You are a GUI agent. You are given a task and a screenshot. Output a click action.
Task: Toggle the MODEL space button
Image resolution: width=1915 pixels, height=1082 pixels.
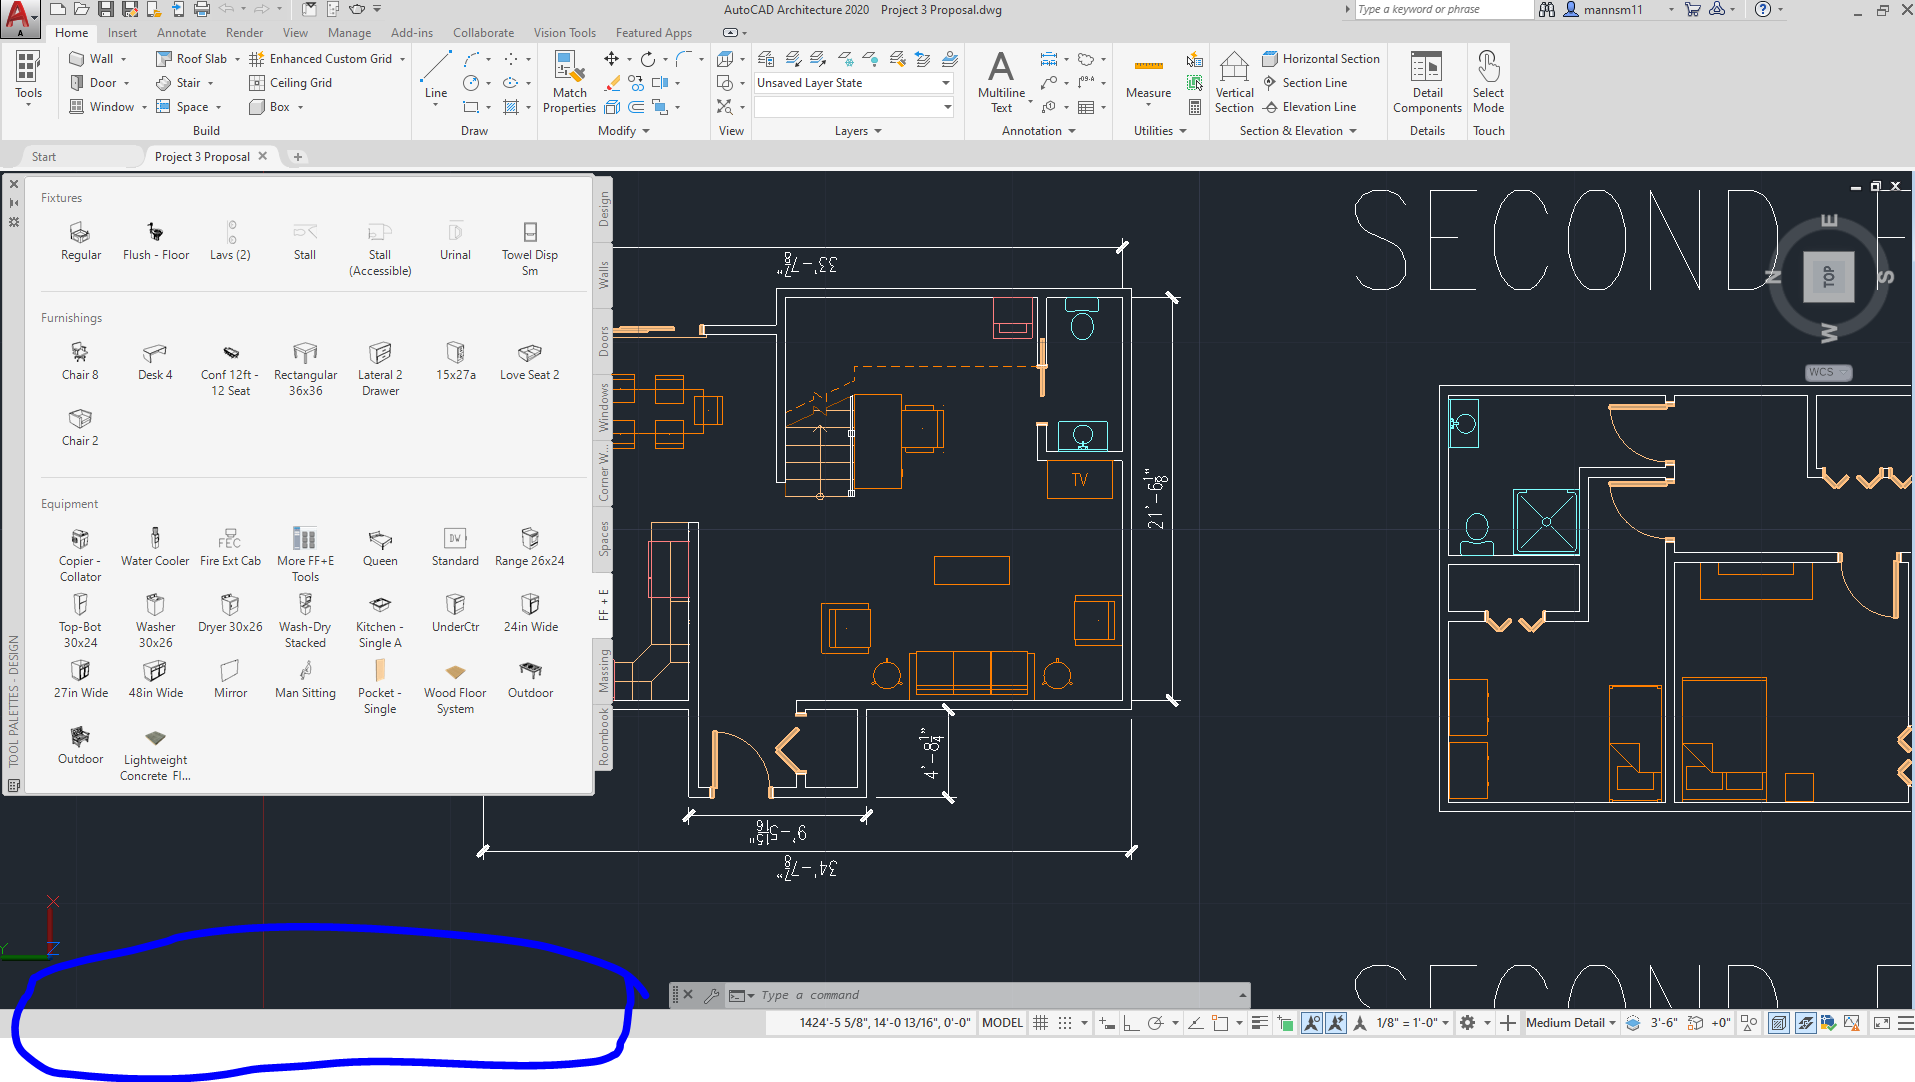tap(1001, 1022)
